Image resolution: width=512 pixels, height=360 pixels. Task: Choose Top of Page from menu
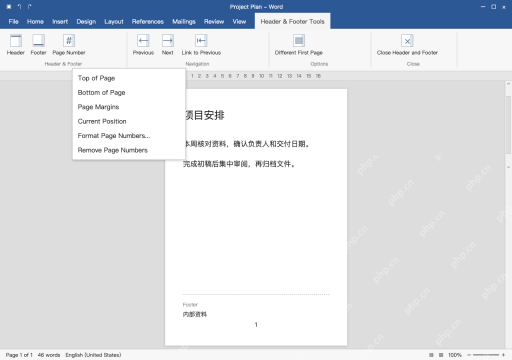pyautogui.click(x=129, y=78)
